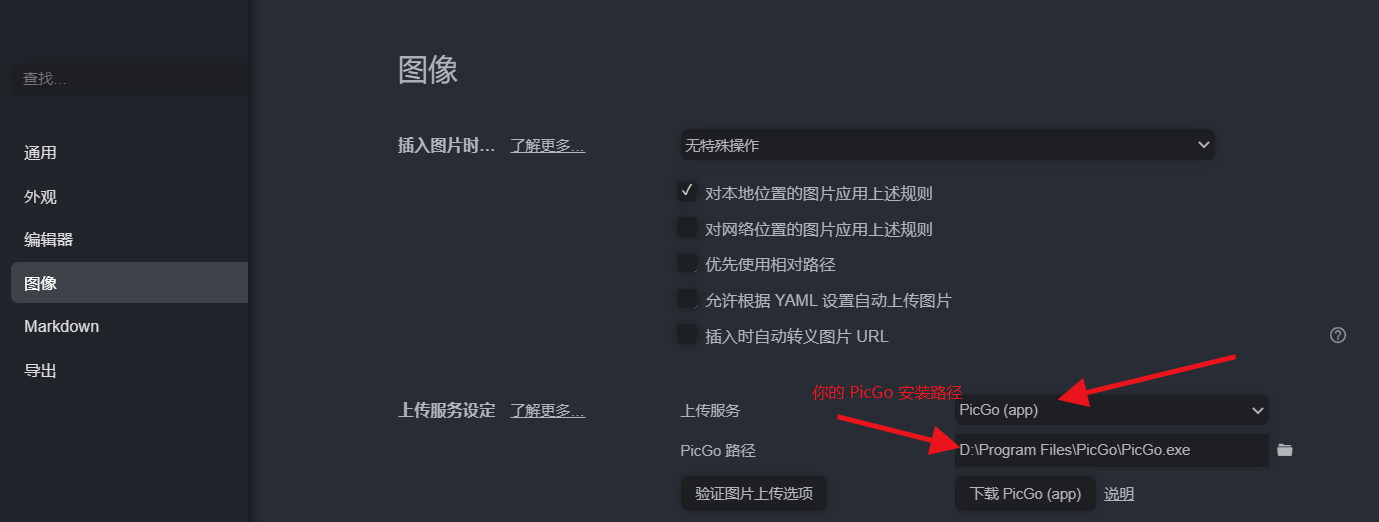
Task: Click the folder browse icon for PicGo path
Action: (1285, 450)
